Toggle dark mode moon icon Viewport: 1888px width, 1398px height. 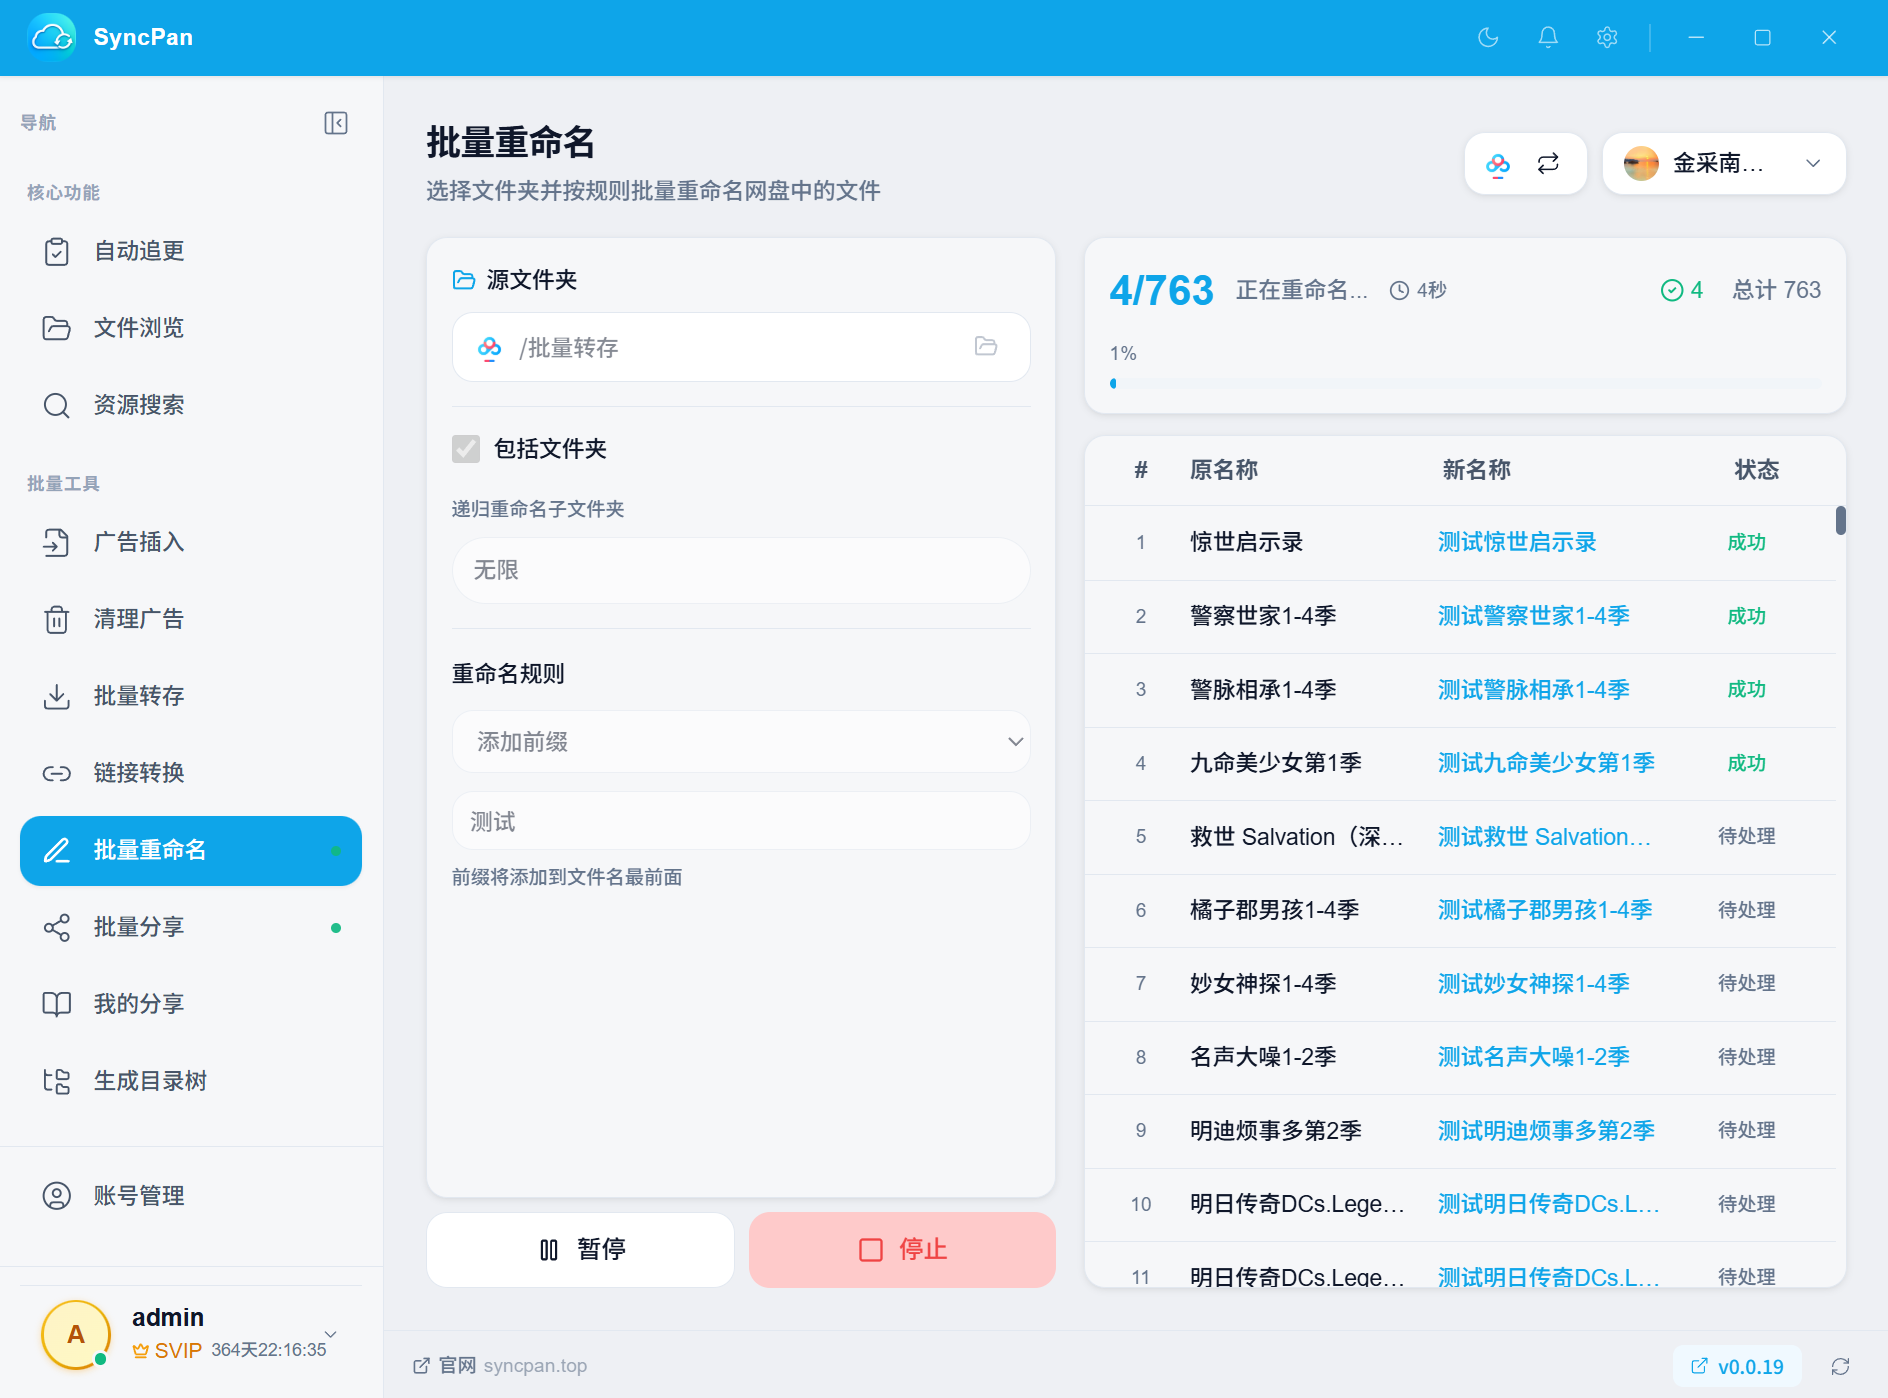1488,38
